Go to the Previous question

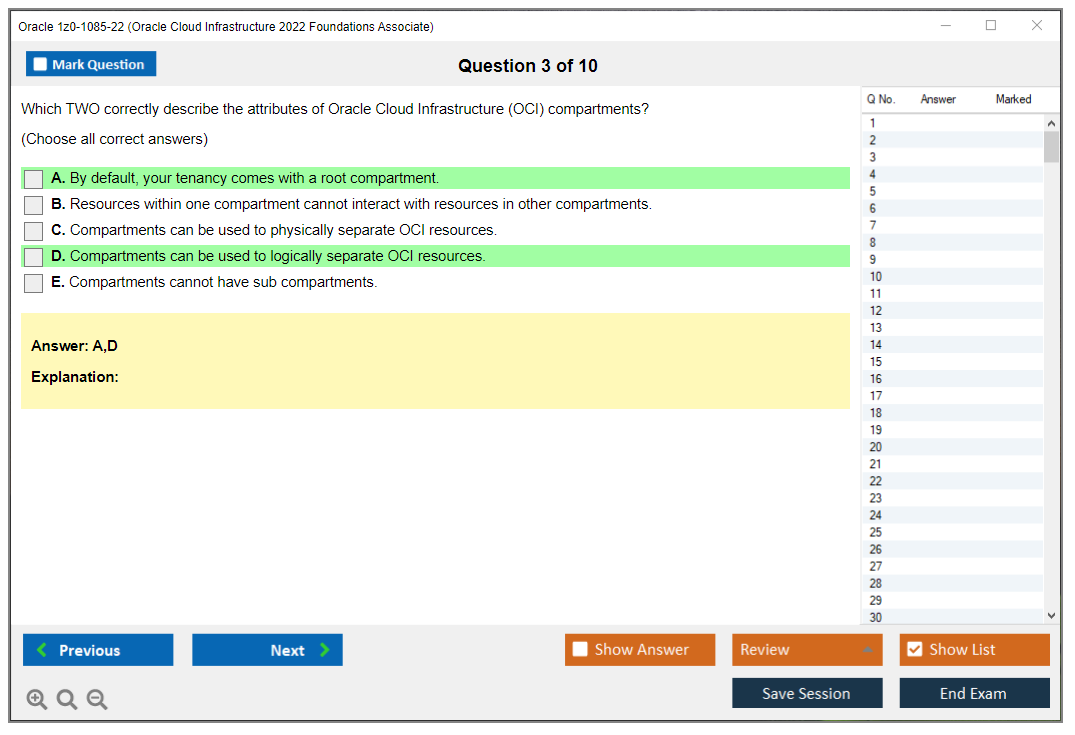(97, 649)
